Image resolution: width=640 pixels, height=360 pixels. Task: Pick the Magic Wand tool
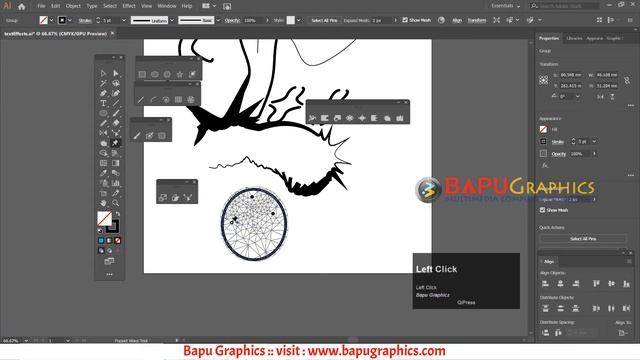103,83
